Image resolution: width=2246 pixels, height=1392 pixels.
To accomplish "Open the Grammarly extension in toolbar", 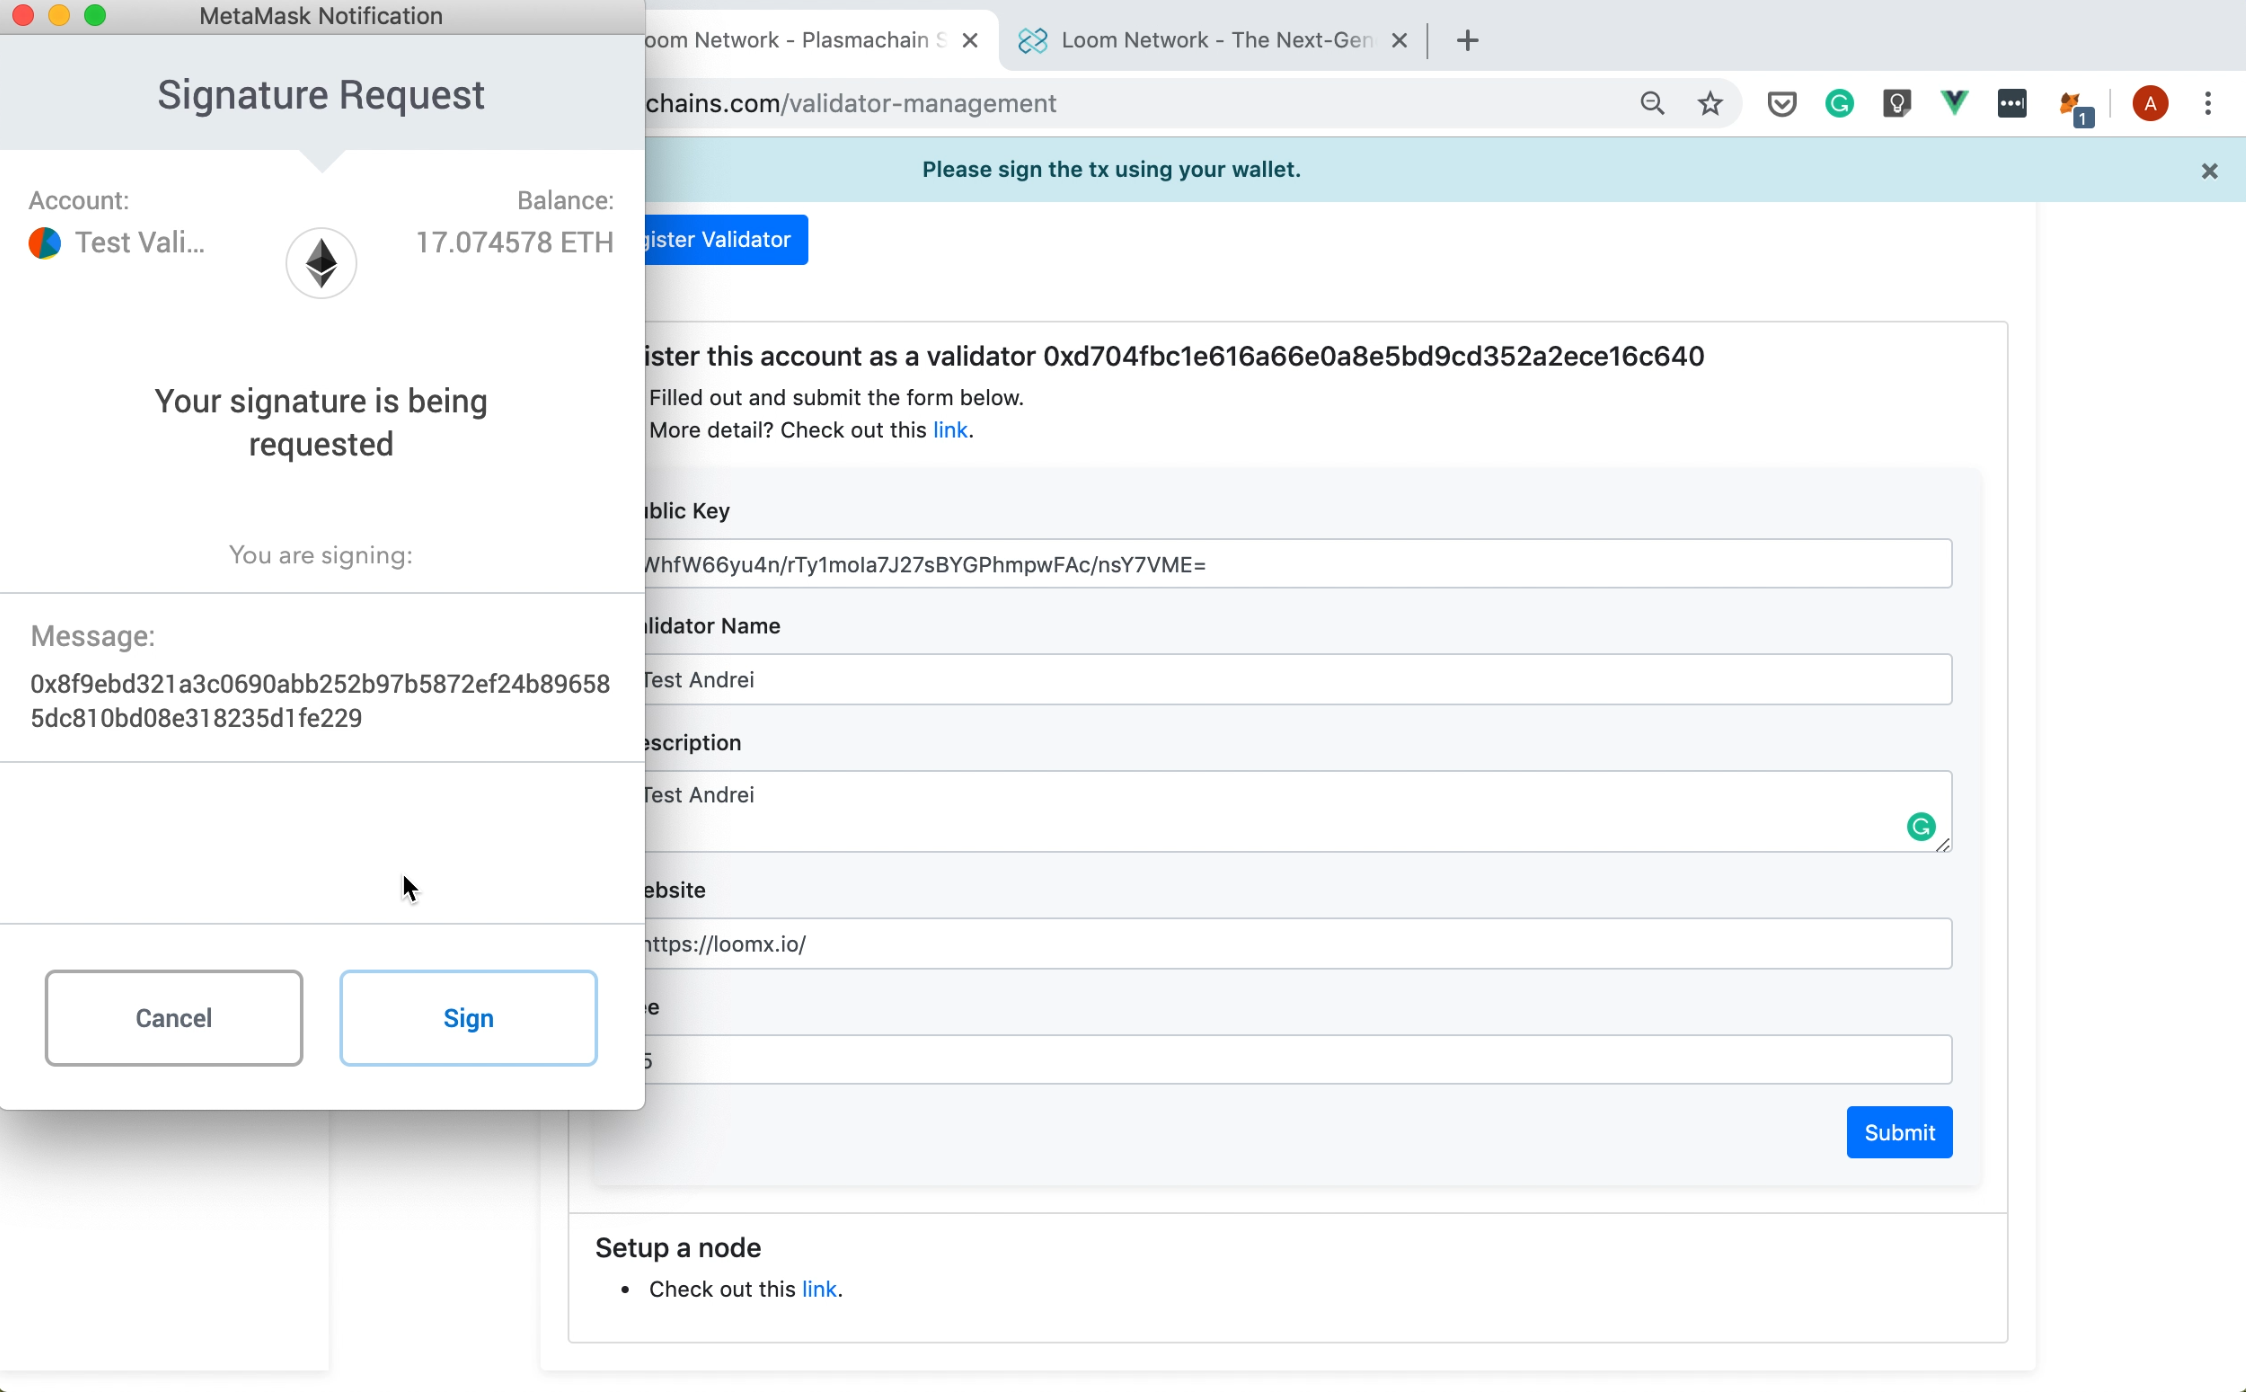I will tap(1839, 103).
